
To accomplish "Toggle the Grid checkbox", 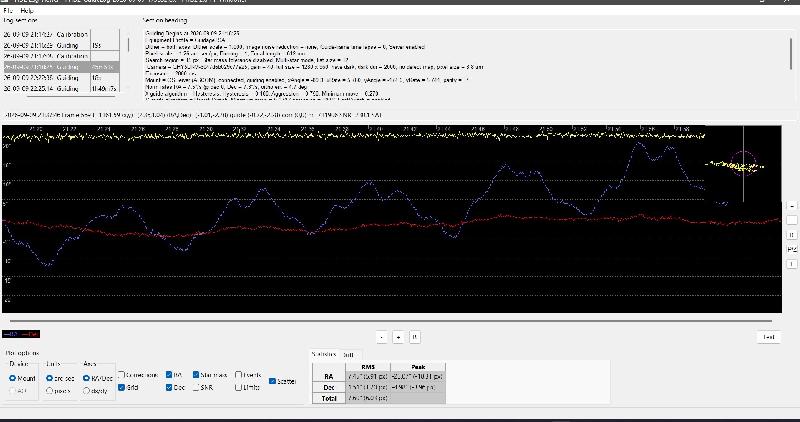I will click(128, 387).
